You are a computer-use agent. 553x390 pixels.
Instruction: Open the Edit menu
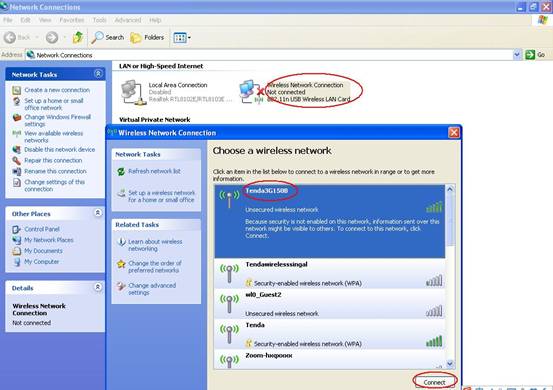(25, 20)
